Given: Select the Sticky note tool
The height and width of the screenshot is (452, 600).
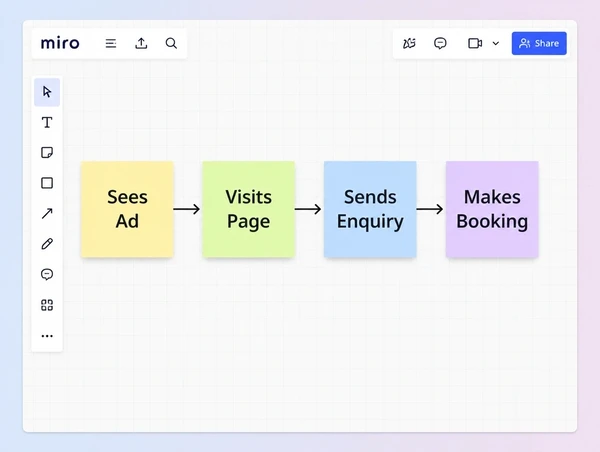Looking at the screenshot, I should tap(47, 153).
